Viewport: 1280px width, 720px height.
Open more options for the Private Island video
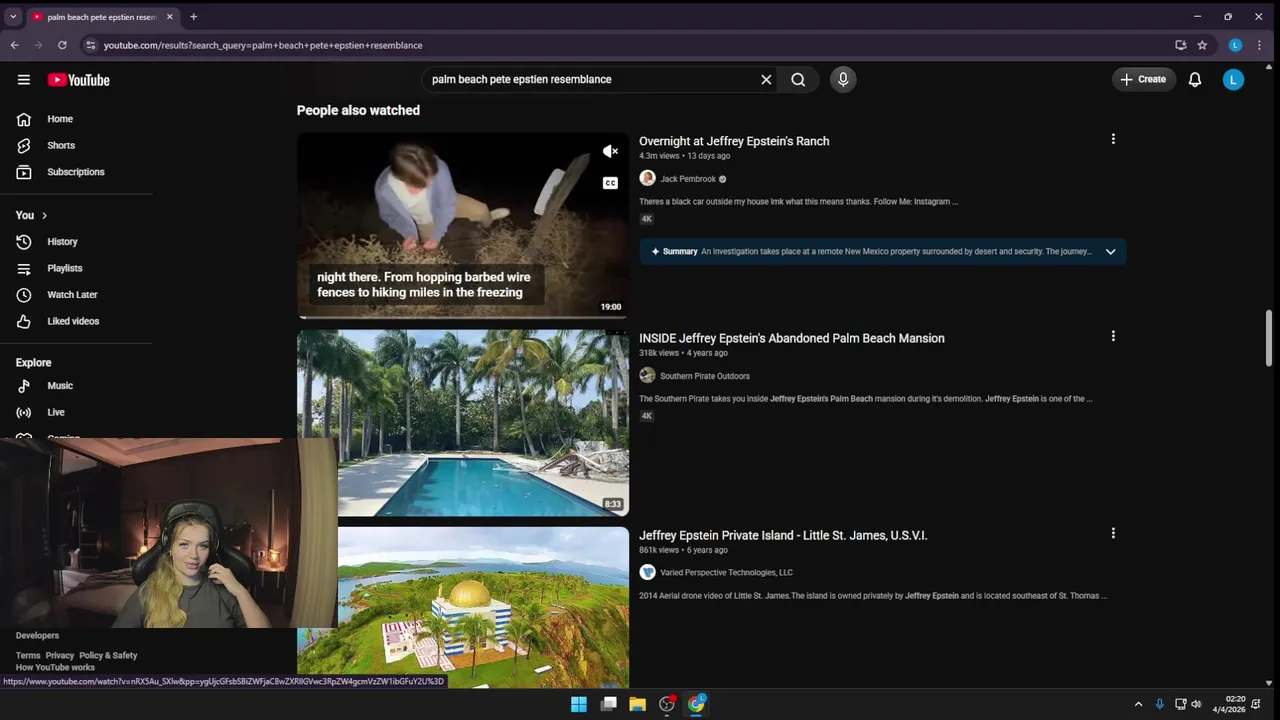1113,534
